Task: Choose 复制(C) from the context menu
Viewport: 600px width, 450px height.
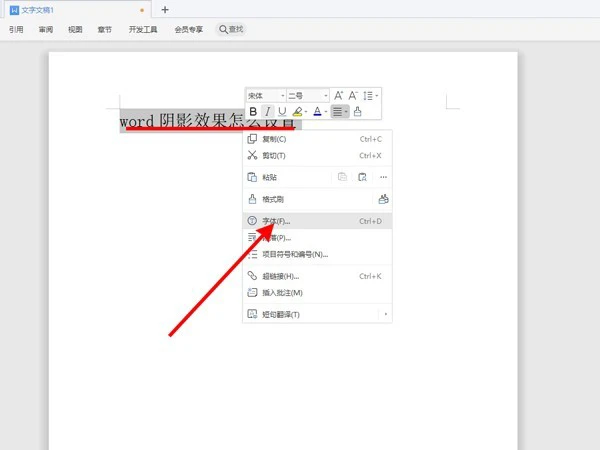Action: pos(317,139)
